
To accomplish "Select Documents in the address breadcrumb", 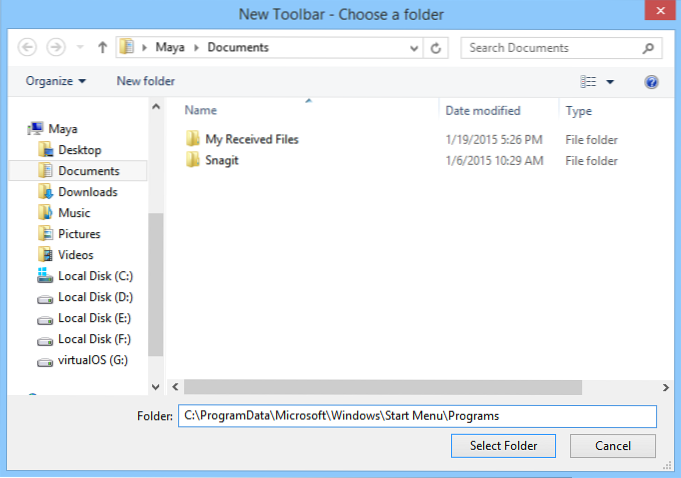I will [238, 47].
